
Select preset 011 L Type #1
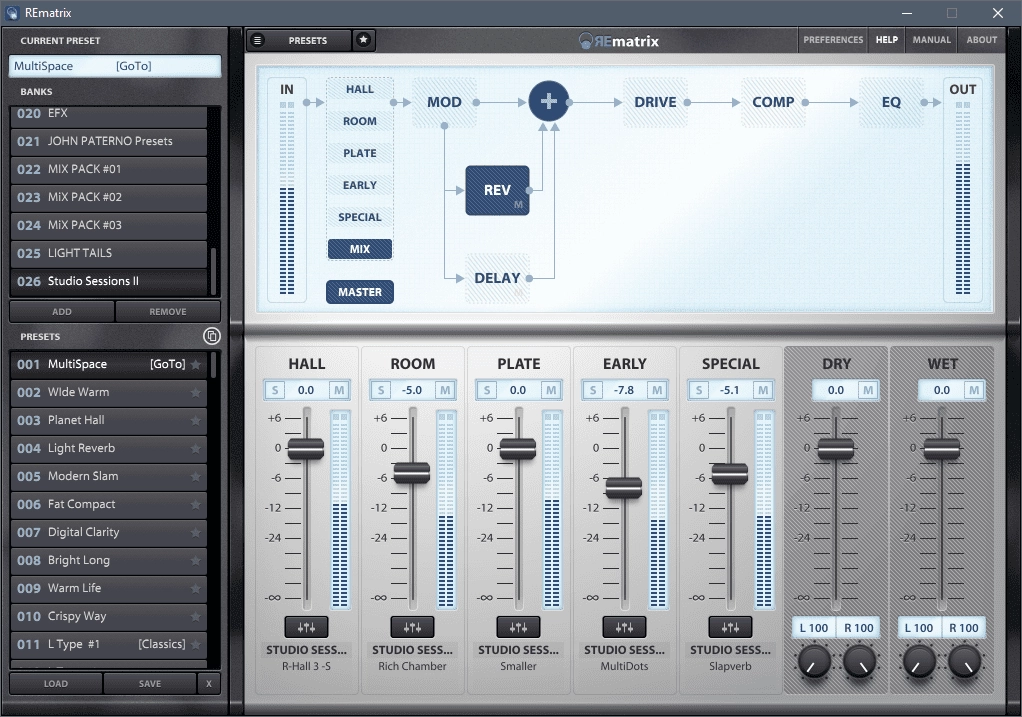(x=109, y=644)
